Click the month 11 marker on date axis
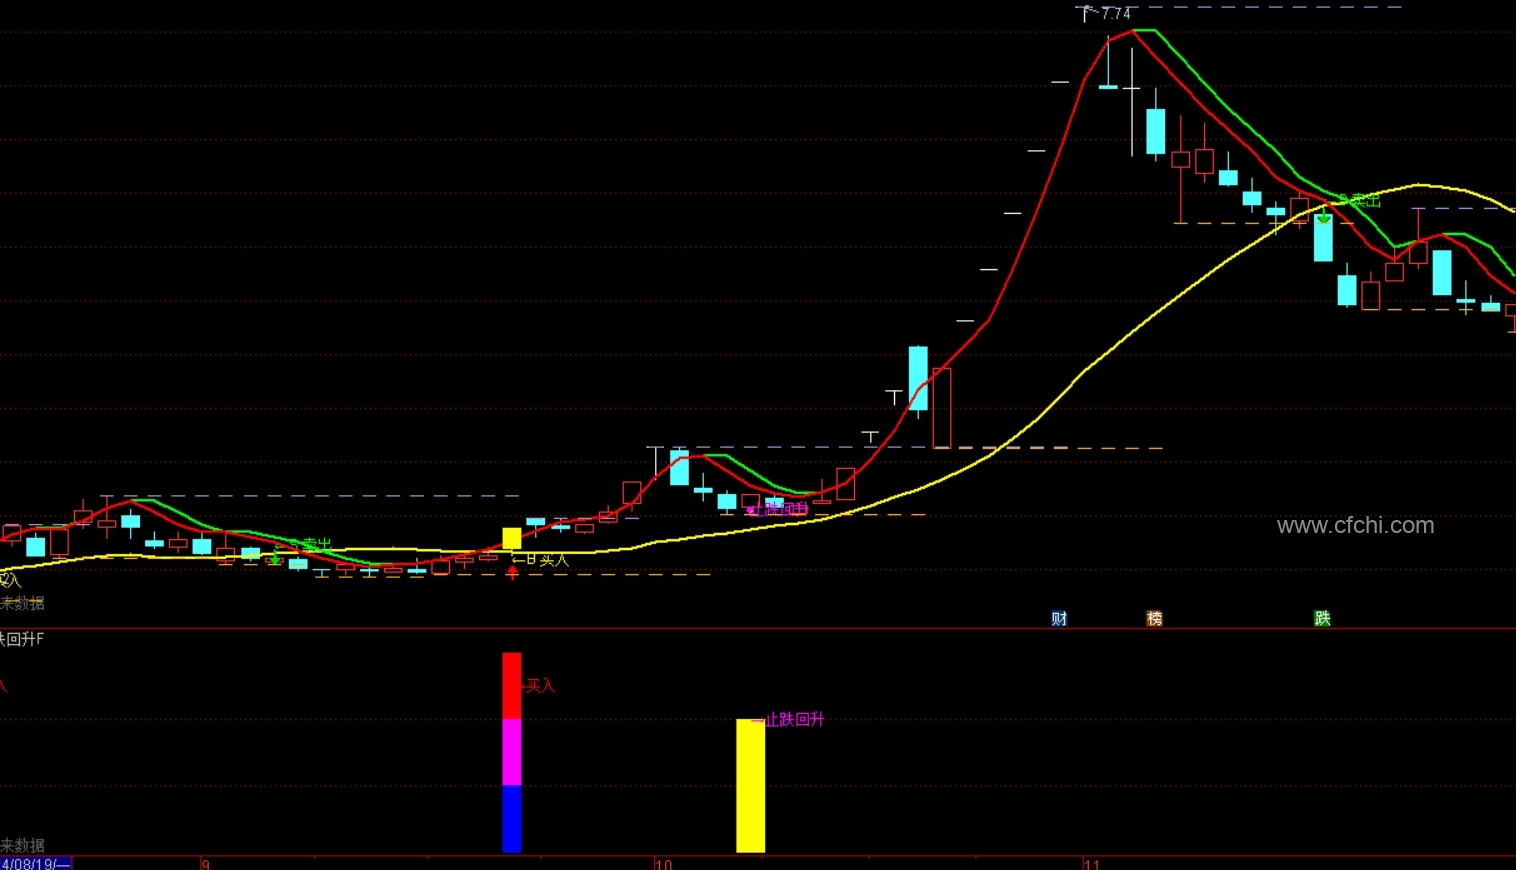1516x870 pixels. (1091, 864)
